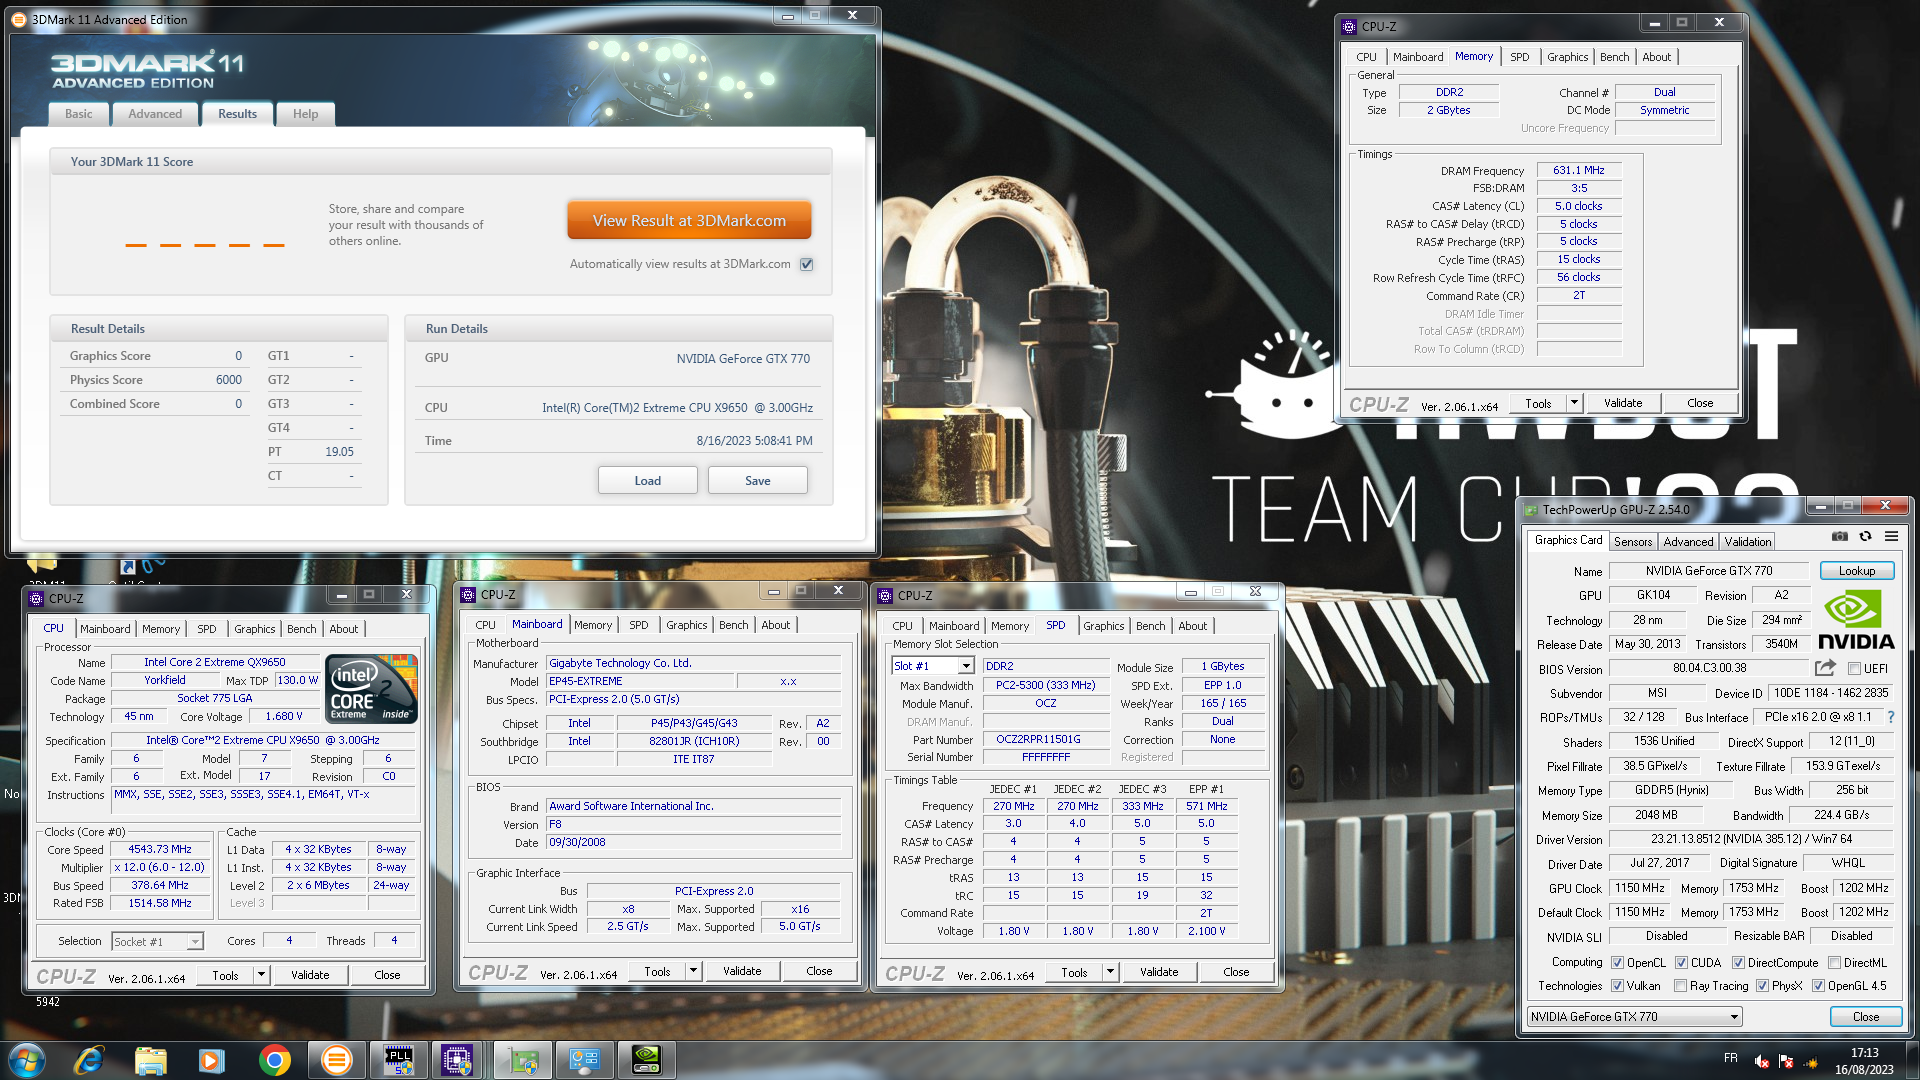Viewport: 1920px width, 1080px height.
Task: Switch to the Basic tab in 3DMark 11
Action: point(79,114)
